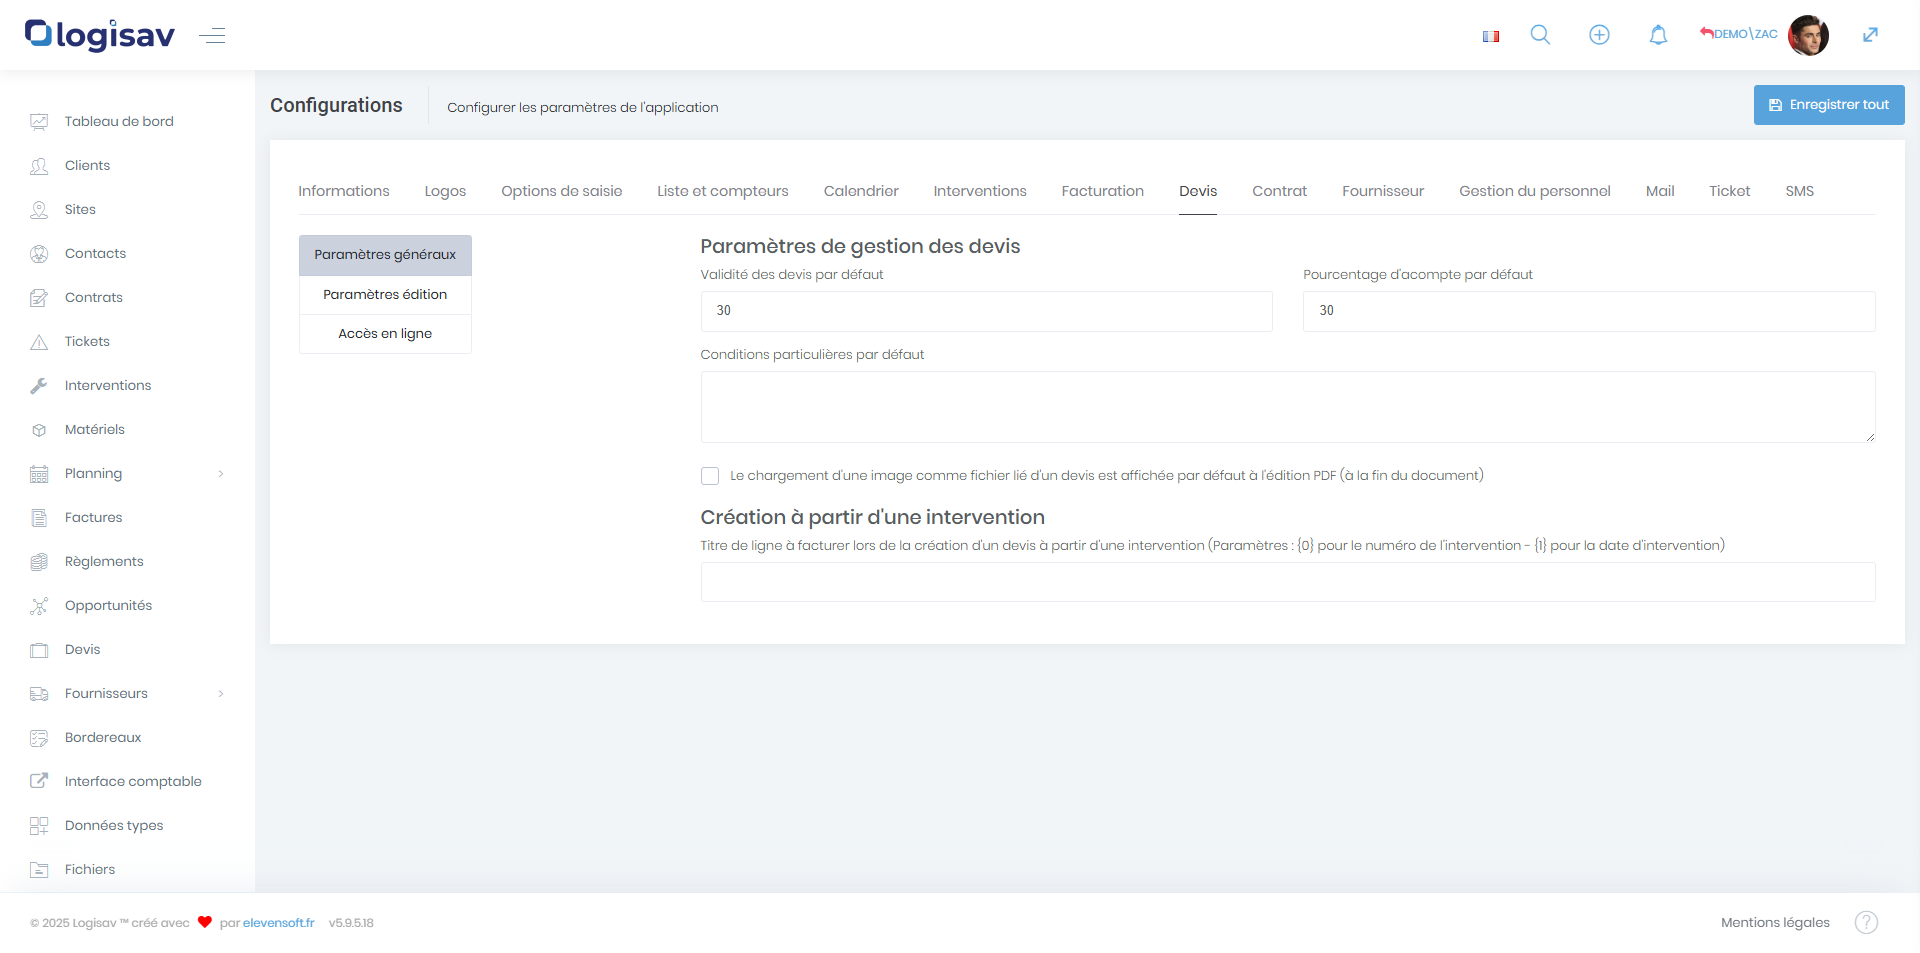Switch to the Facturation tab

(1102, 191)
